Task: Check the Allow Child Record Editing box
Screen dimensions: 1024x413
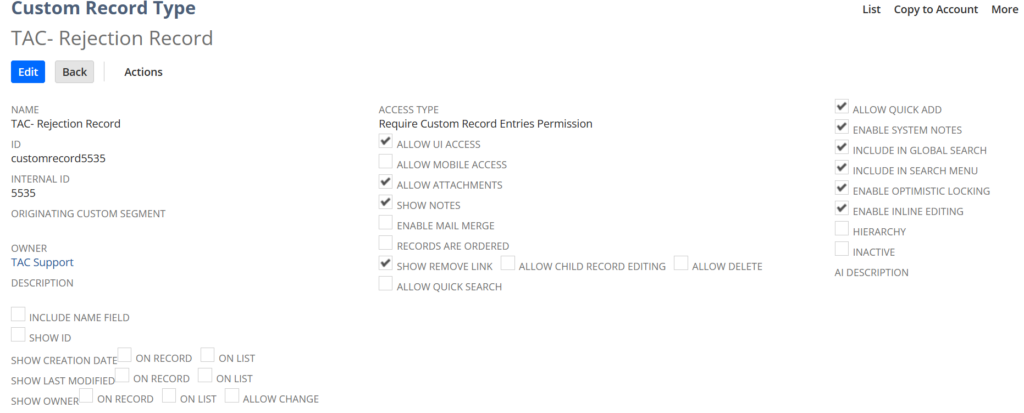Action: pos(508,263)
